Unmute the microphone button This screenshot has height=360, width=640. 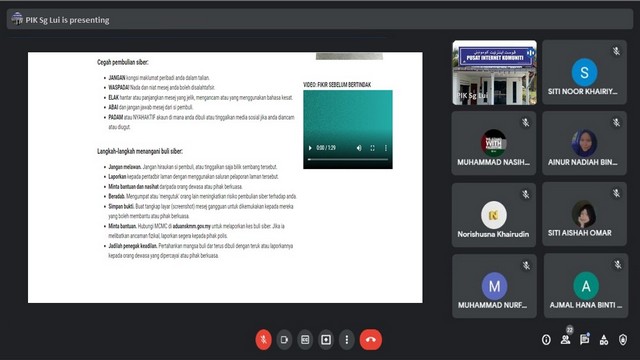pos(263,339)
